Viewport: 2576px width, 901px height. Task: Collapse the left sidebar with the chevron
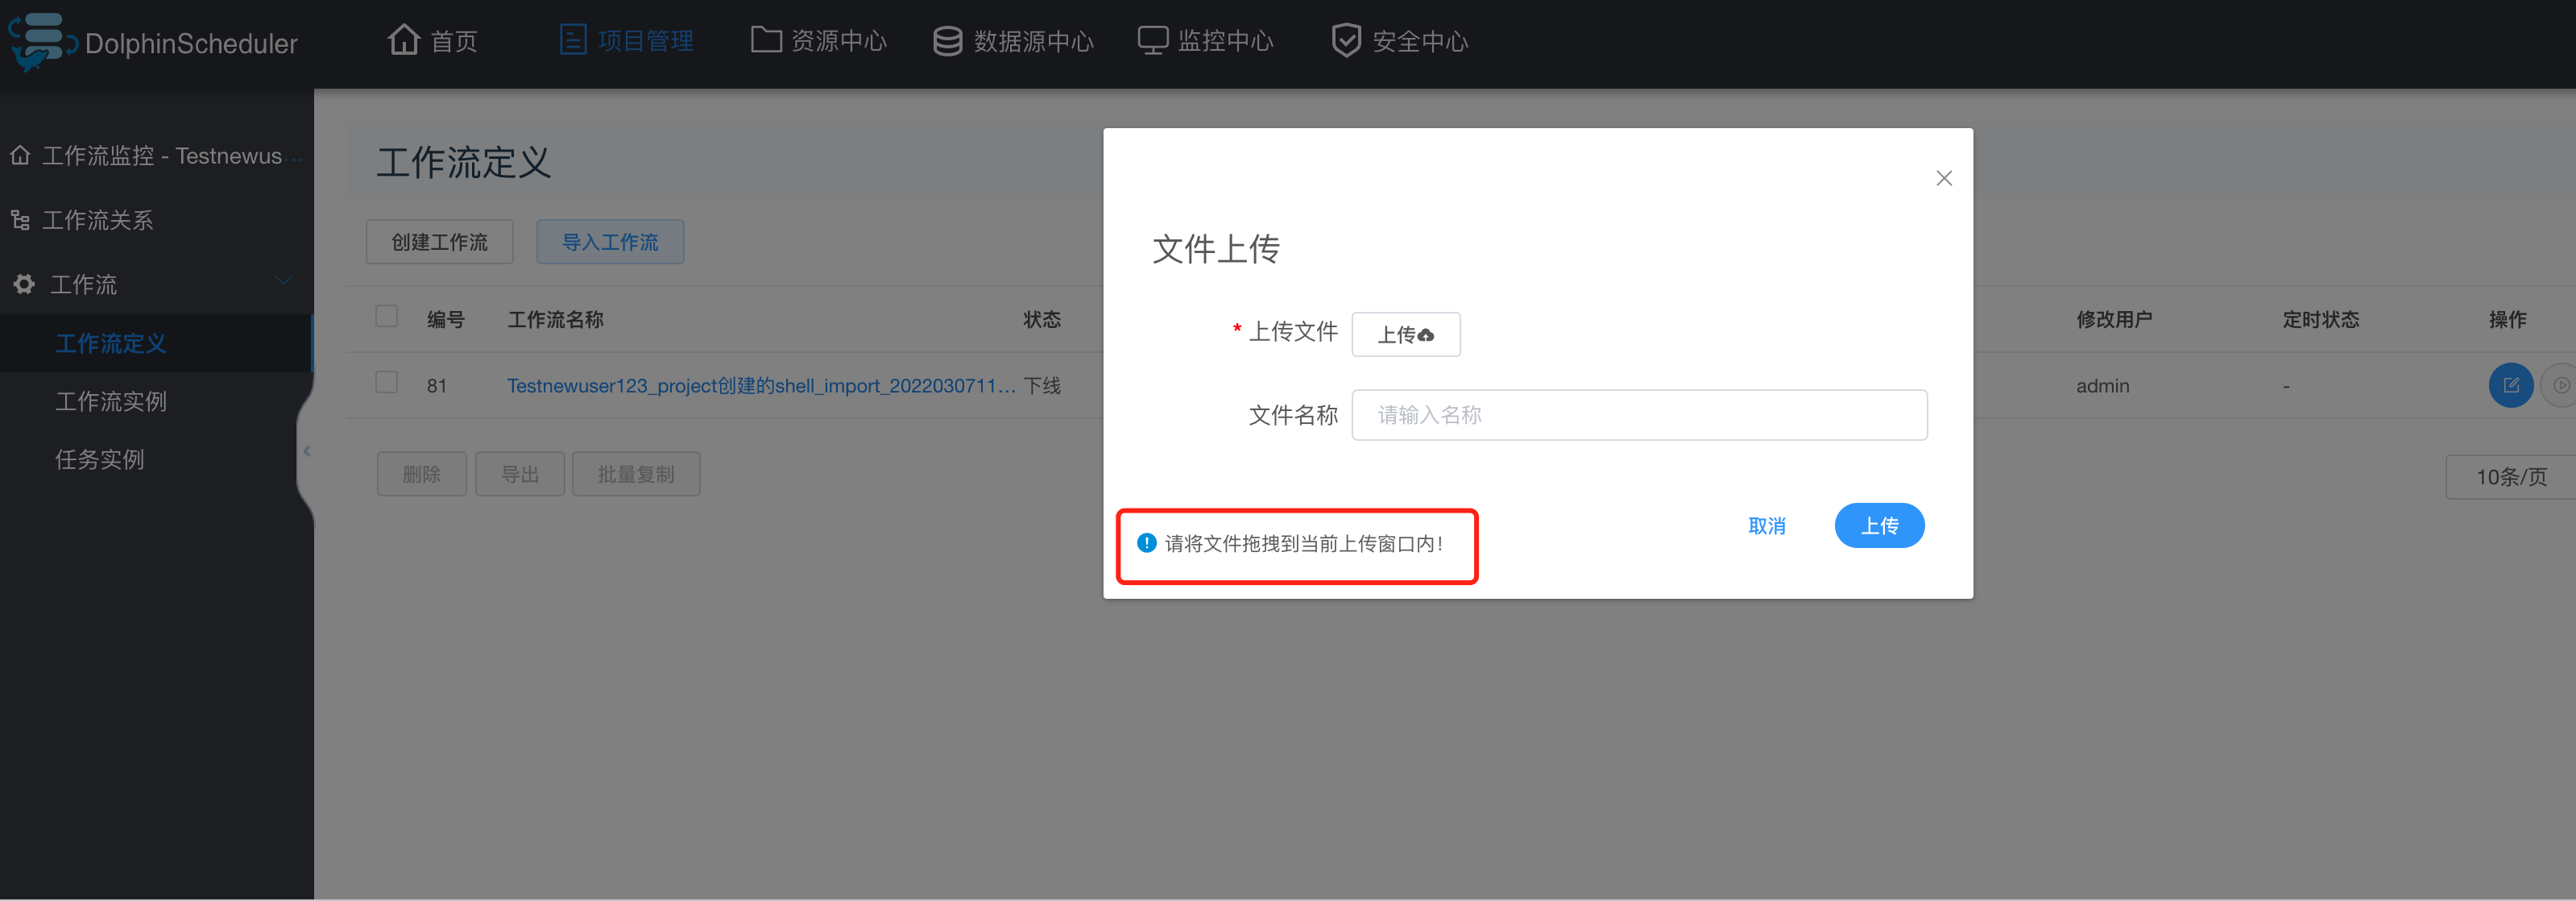(308, 451)
